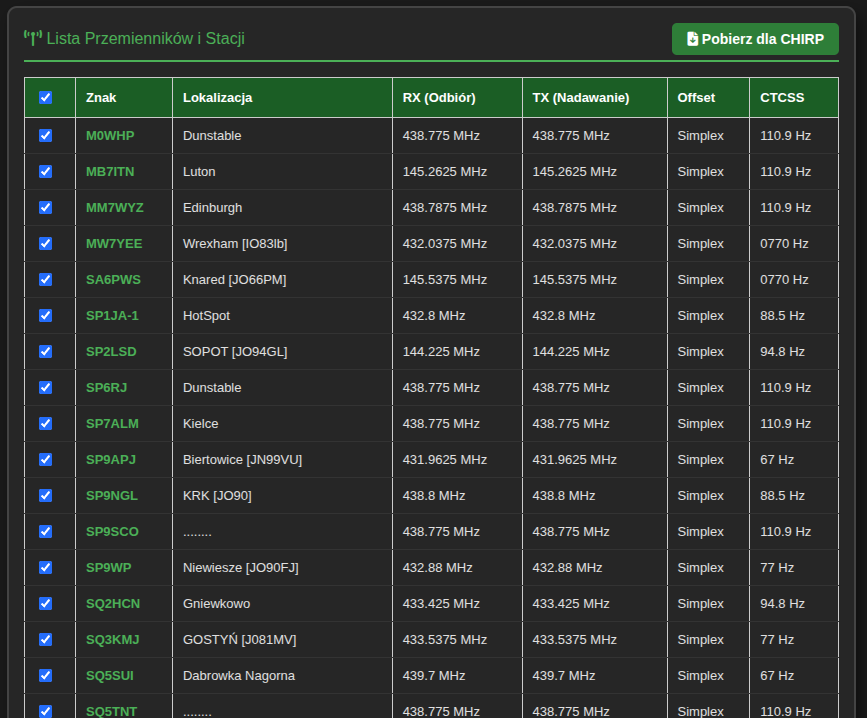Click the file download icon in CHIRP button
Screen dimensions: 867x718
[x=693, y=39]
